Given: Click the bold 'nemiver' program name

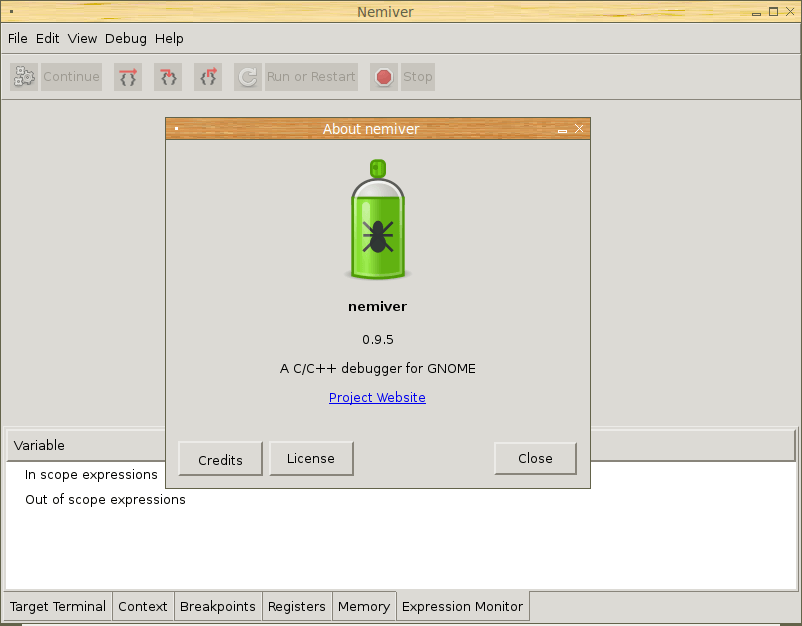Looking at the screenshot, I should [x=377, y=306].
